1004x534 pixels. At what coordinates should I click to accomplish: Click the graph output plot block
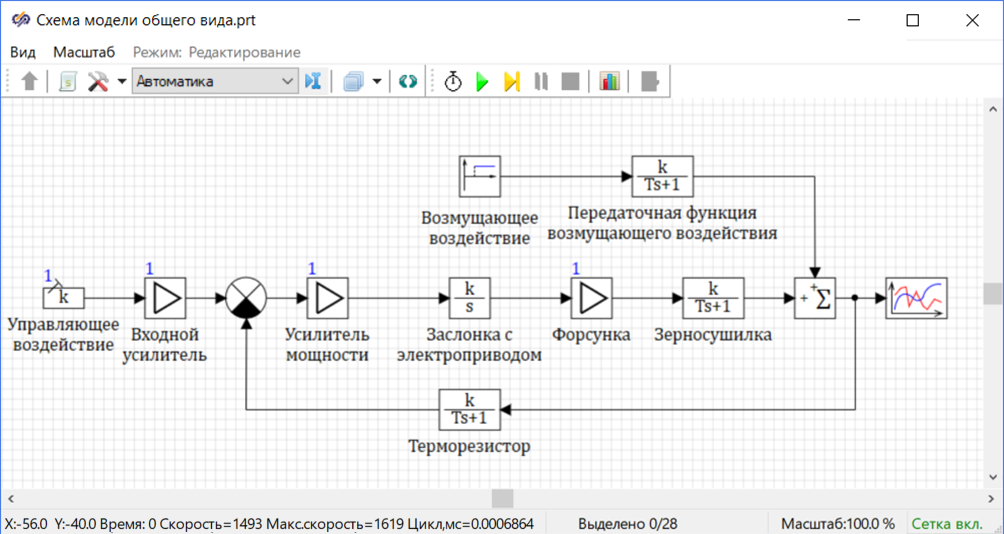(916, 298)
